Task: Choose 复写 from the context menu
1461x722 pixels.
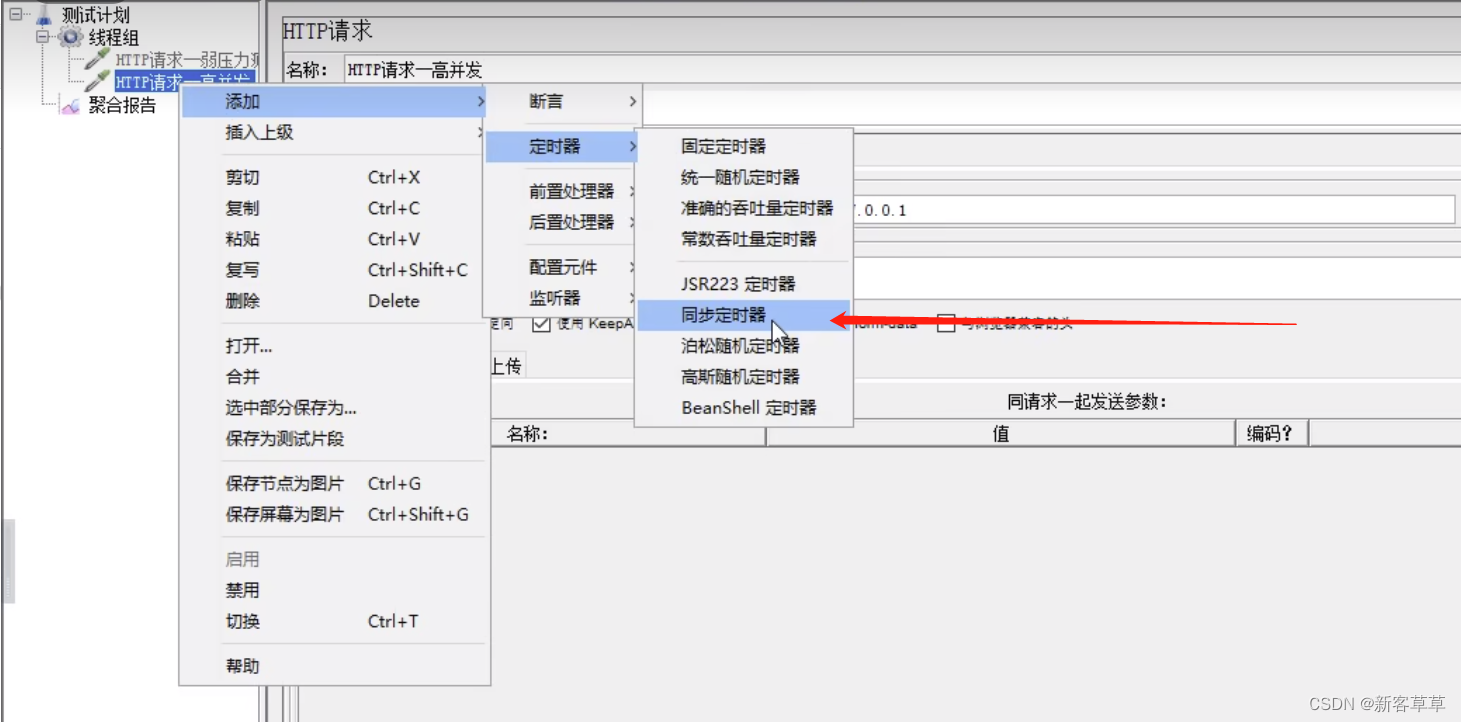Action: 334,270
